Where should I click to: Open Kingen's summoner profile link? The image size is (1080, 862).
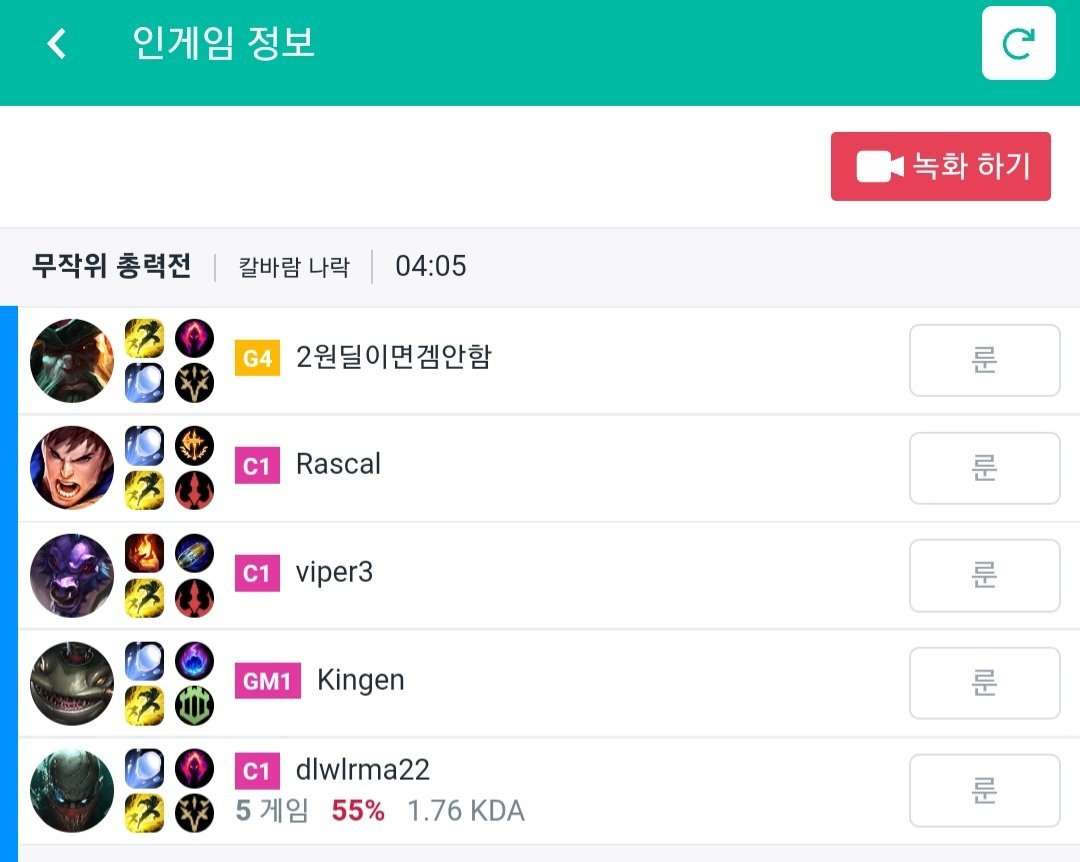pyautogui.click(x=360, y=681)
